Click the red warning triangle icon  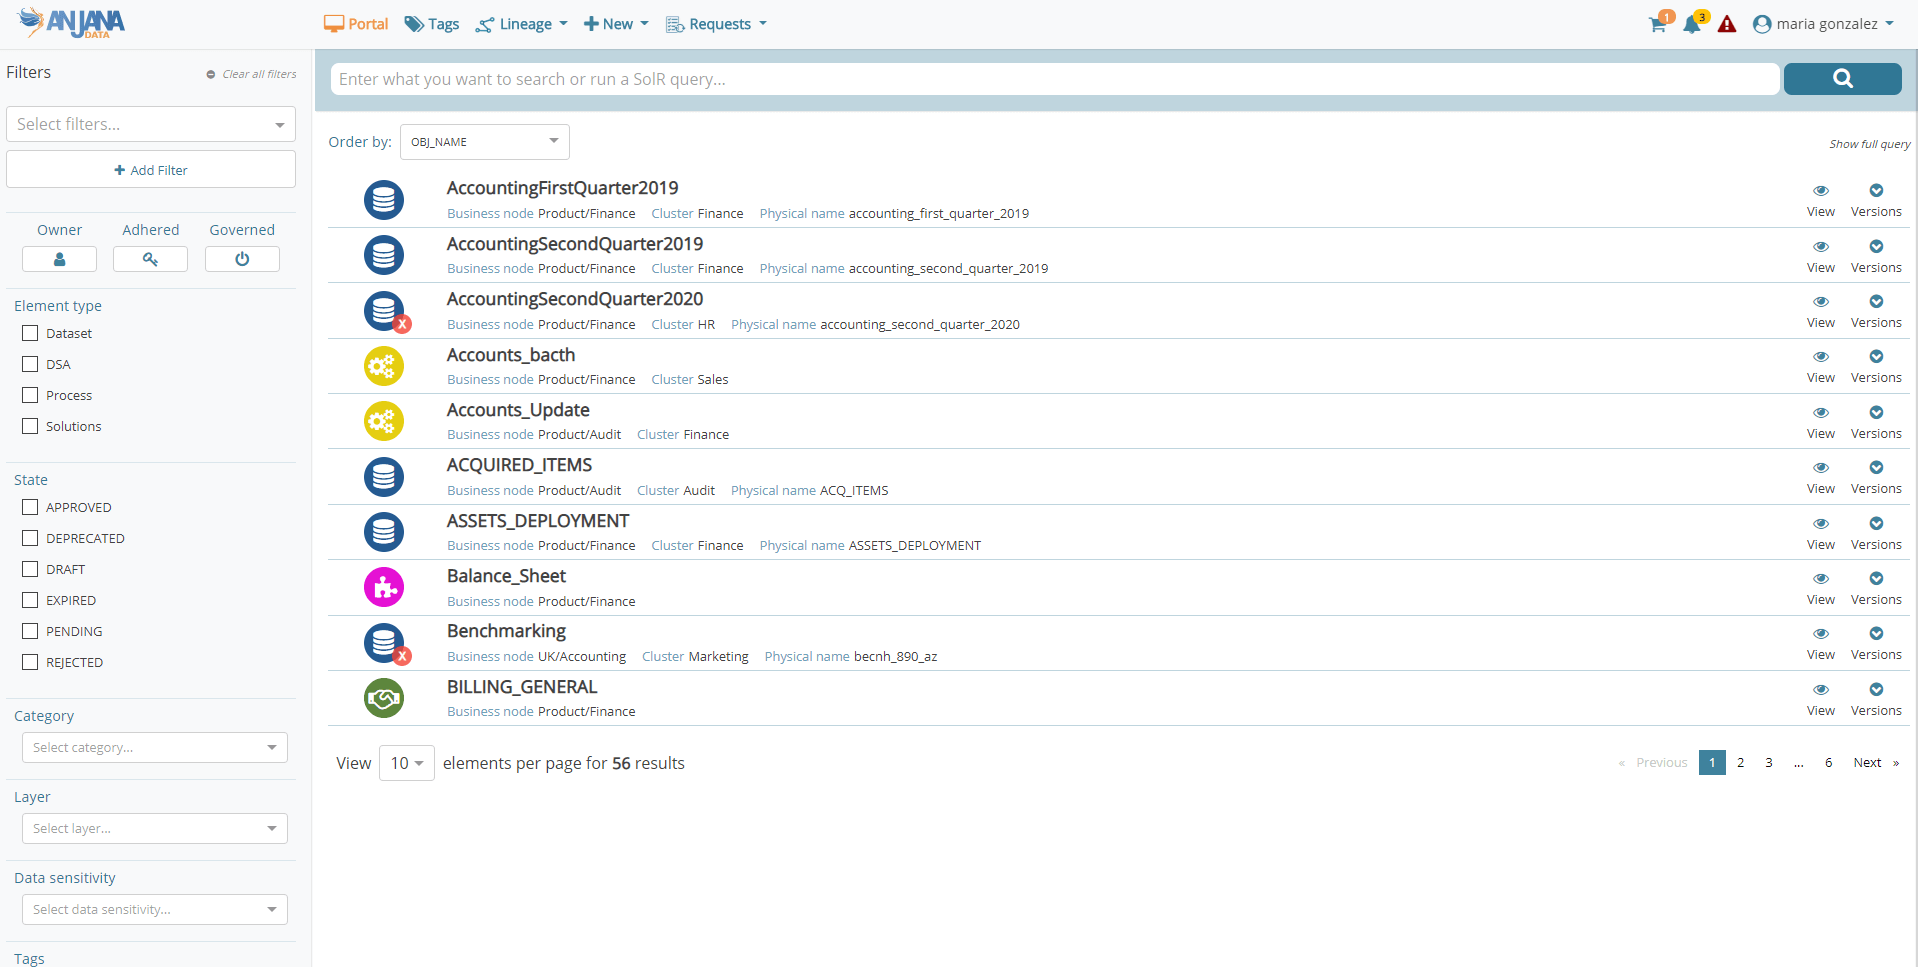click(1727, 25)
